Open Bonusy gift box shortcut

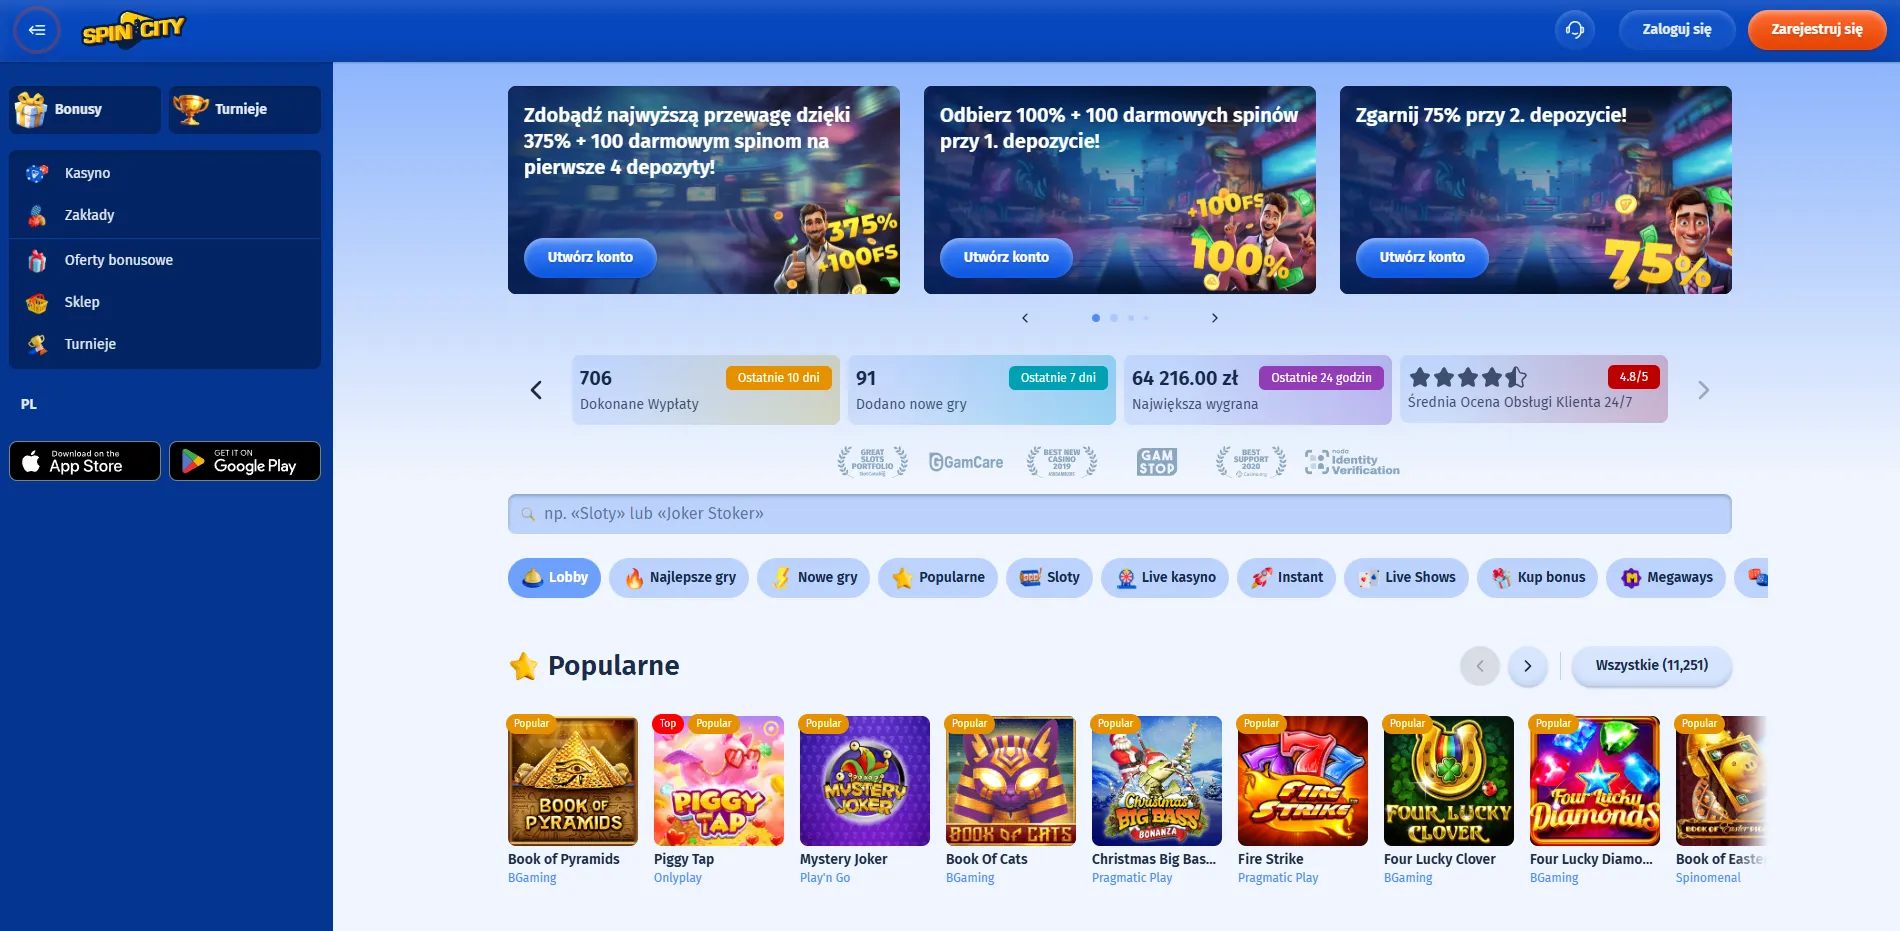[85, 109]
